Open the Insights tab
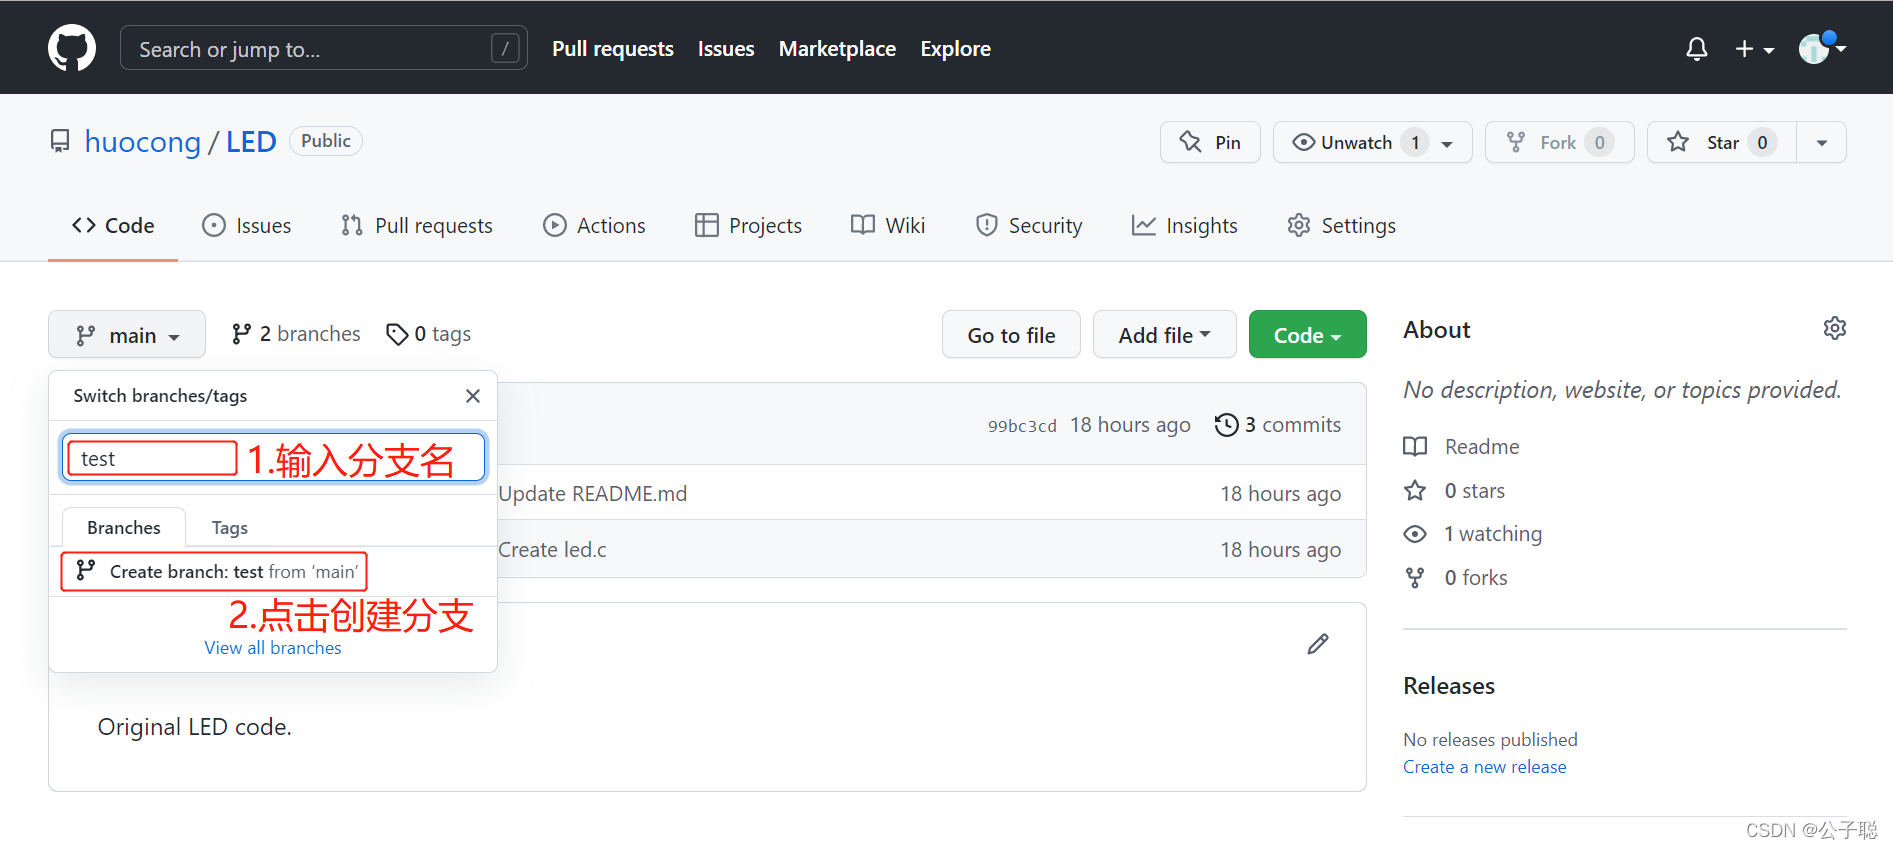1893x849 pixels. pyautogui.click(x=1185, y=226)
